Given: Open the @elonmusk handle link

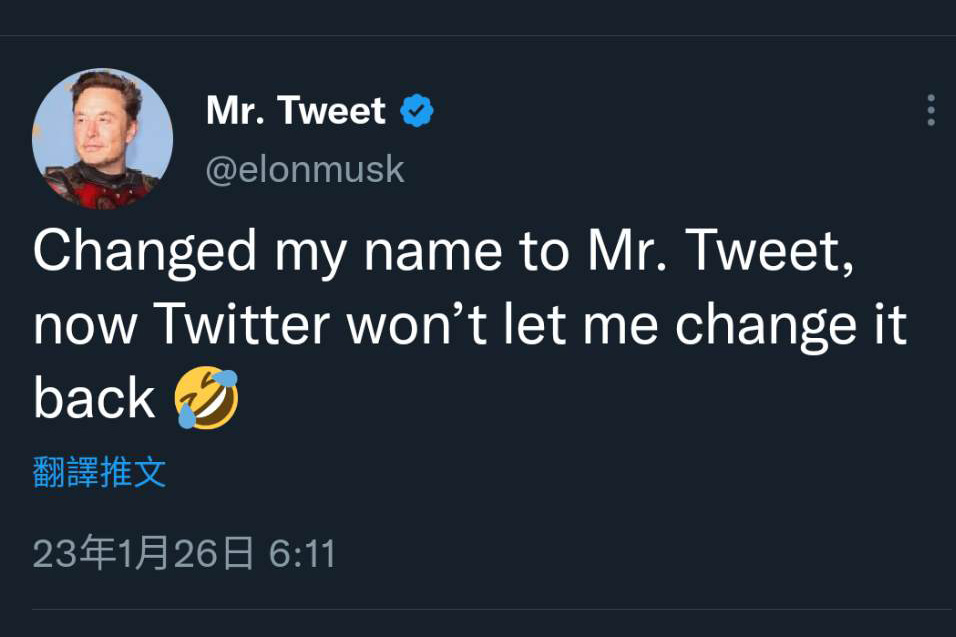Looking at the screenshot, I should click(305, 169).
